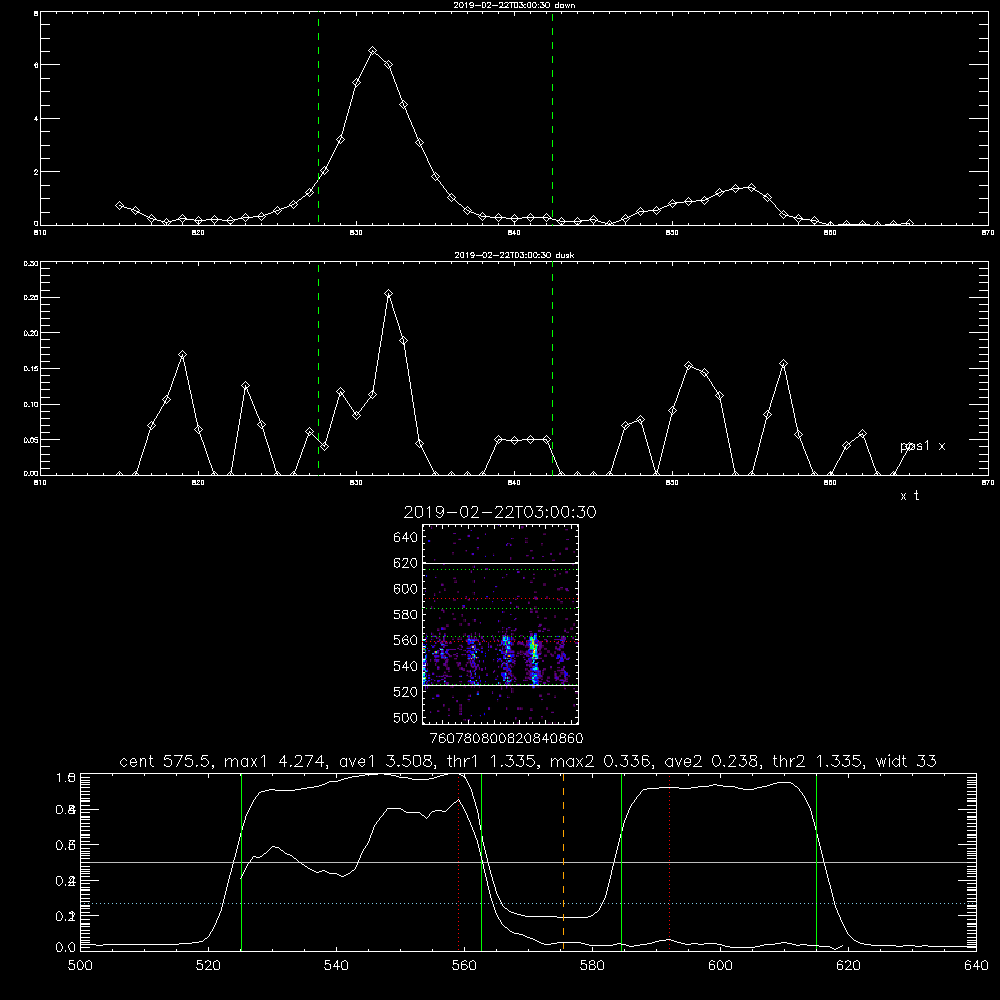Image resolution: width=1000 pixels, height=1000 pixels.
Task: Click the '500' label on bottom plot x-axis
Action: coord(80,966)
